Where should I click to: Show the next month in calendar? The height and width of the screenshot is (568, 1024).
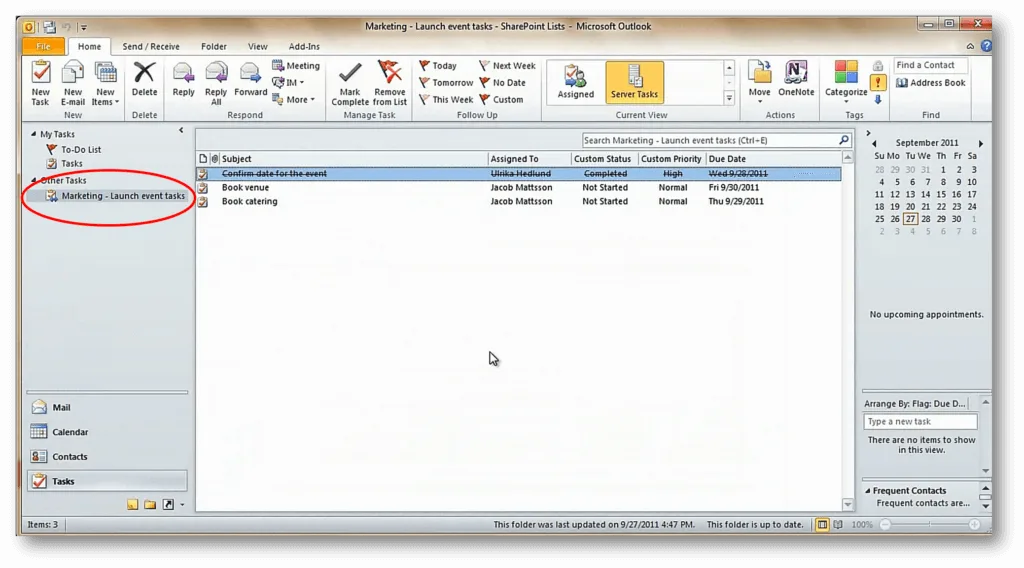point(980,143)
